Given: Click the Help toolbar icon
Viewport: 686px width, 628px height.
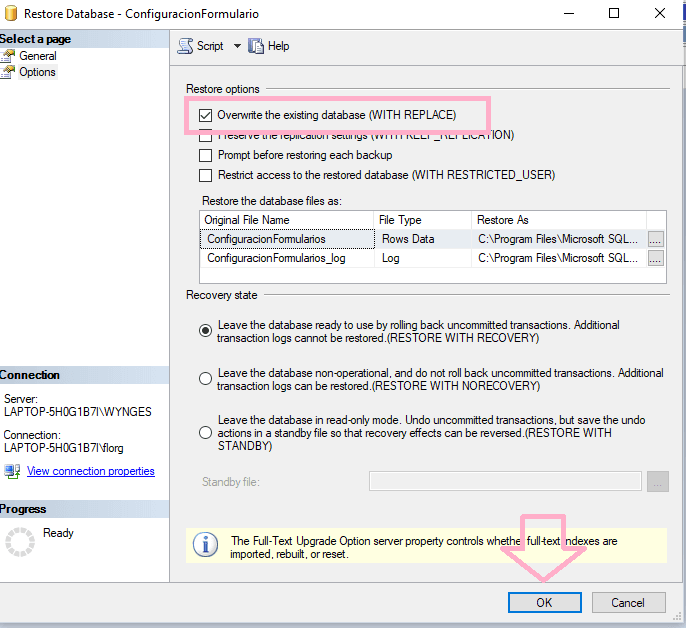Looking at the screenshot, I should click(x=256, y=46).
